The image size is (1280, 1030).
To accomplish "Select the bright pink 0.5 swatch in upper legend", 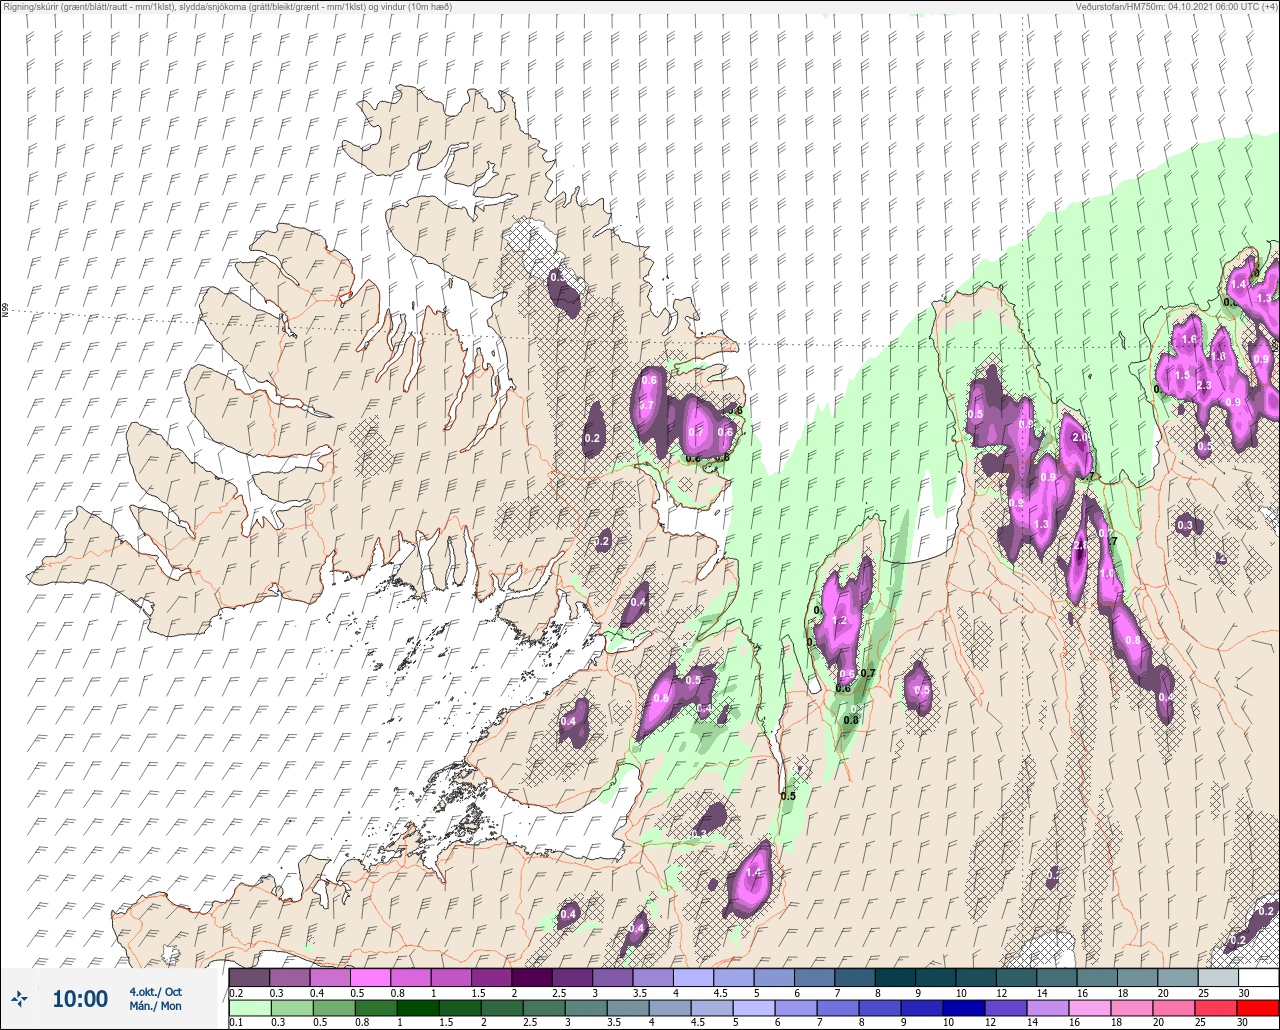I will pos(370,977).
